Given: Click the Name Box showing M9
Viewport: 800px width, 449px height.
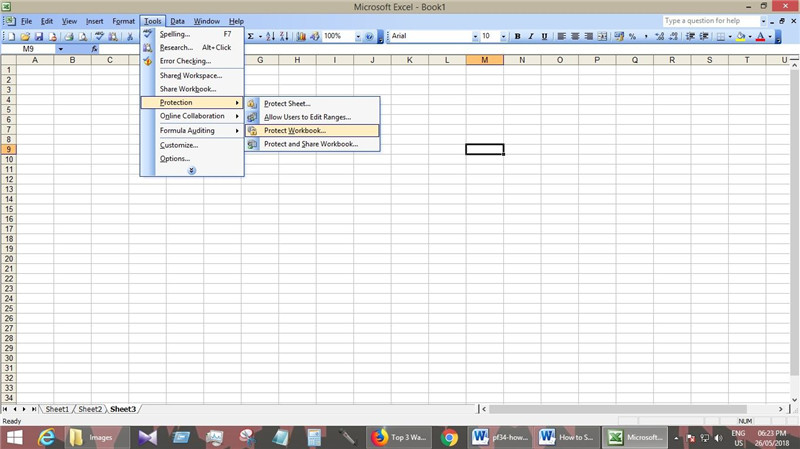Looking at the screenshot, I should coord(28,49).
